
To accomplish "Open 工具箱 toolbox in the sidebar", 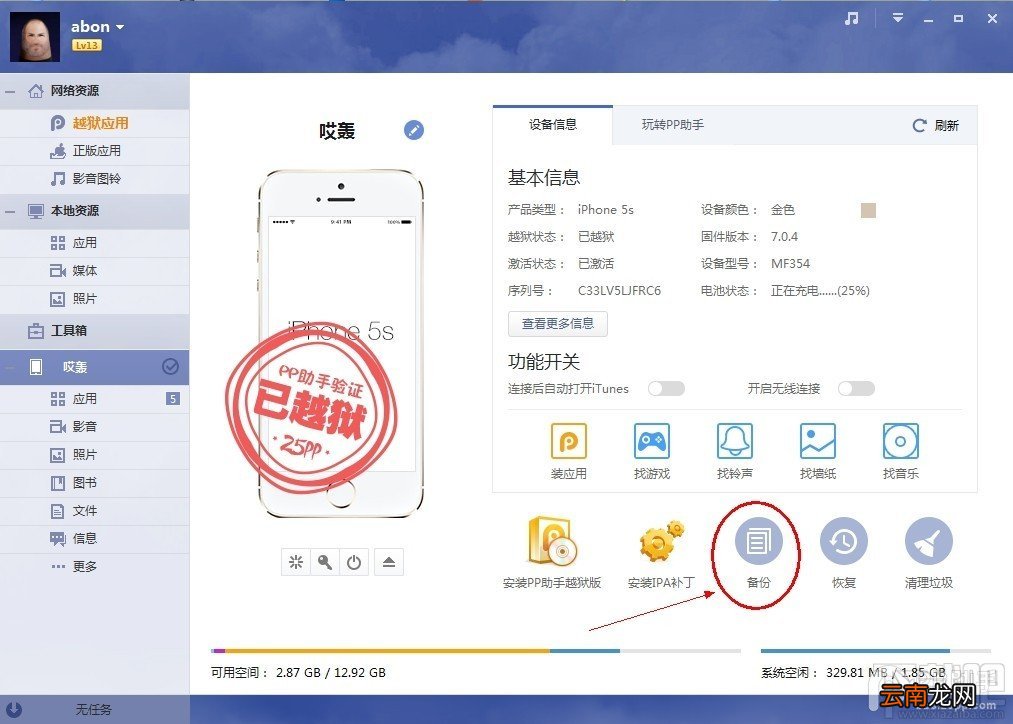I will click(x=94, y=331).
